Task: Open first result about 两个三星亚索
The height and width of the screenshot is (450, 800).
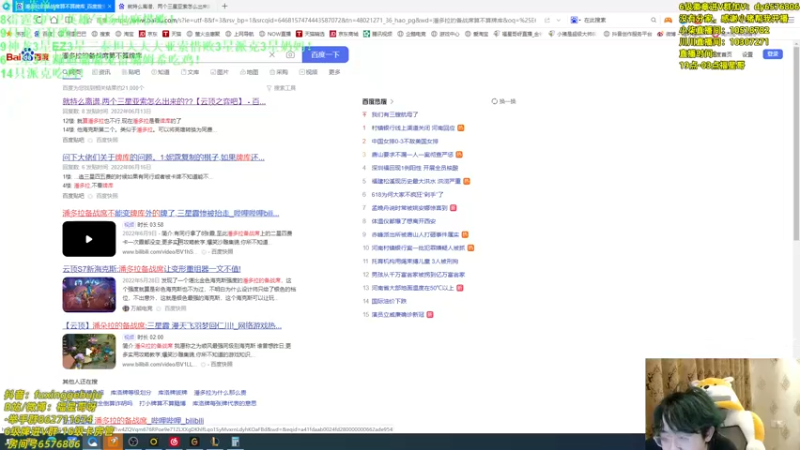Action: tap(164, 102)
